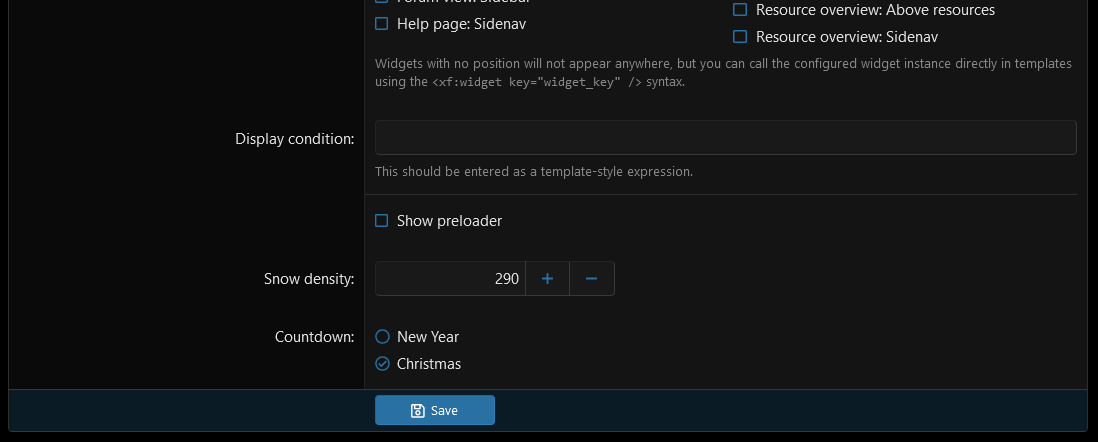Viewport: 1098px width, 442px height.
Task: Tick the partially visible Forum view checkbox
Action: (382, 2)
